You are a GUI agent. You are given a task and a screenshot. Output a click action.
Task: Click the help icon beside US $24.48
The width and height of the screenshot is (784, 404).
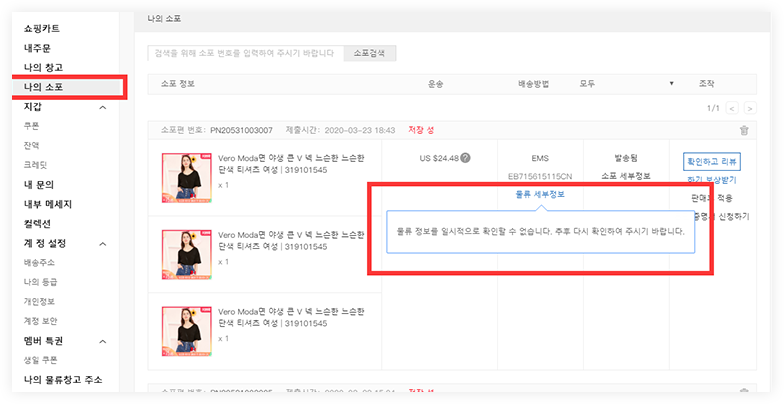click(465, 158)
